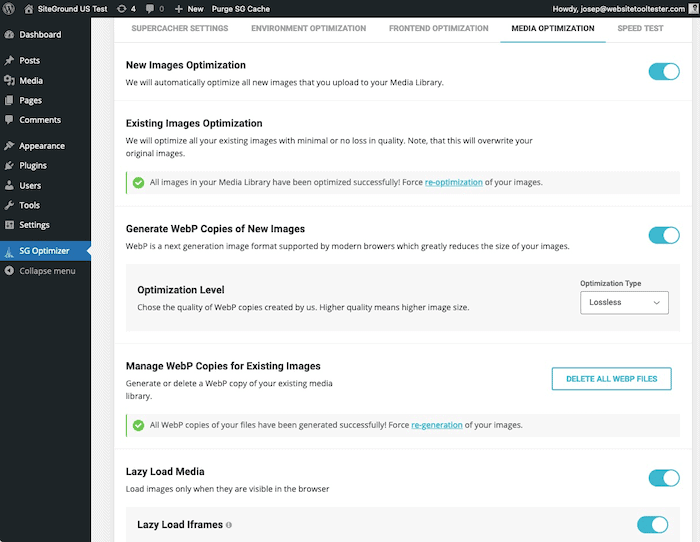The image size is (700, 542).
Task: Open Appearance menu item
Action: click(x=42, y=146)
